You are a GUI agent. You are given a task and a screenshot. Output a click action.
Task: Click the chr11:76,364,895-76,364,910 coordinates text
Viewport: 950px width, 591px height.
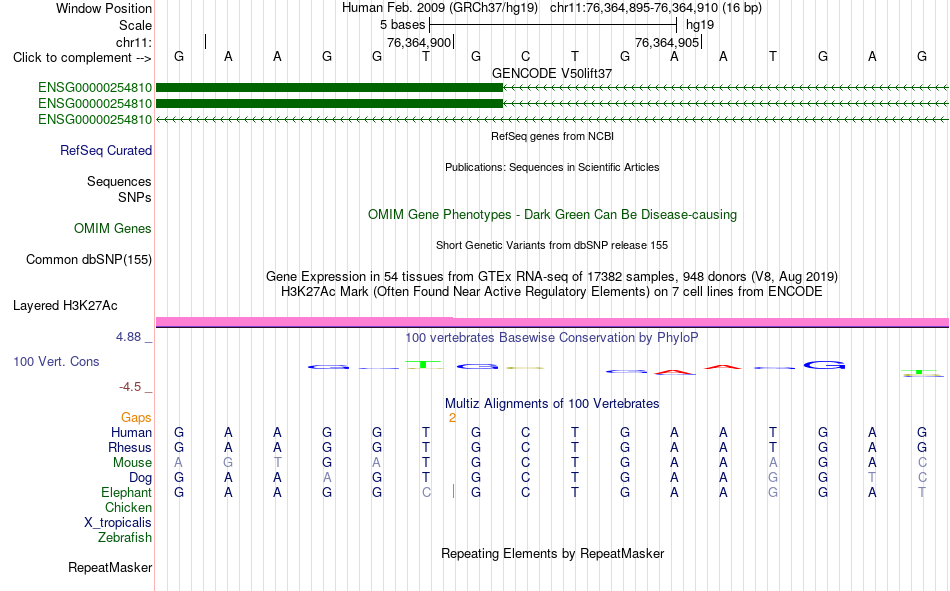(656, 8)
